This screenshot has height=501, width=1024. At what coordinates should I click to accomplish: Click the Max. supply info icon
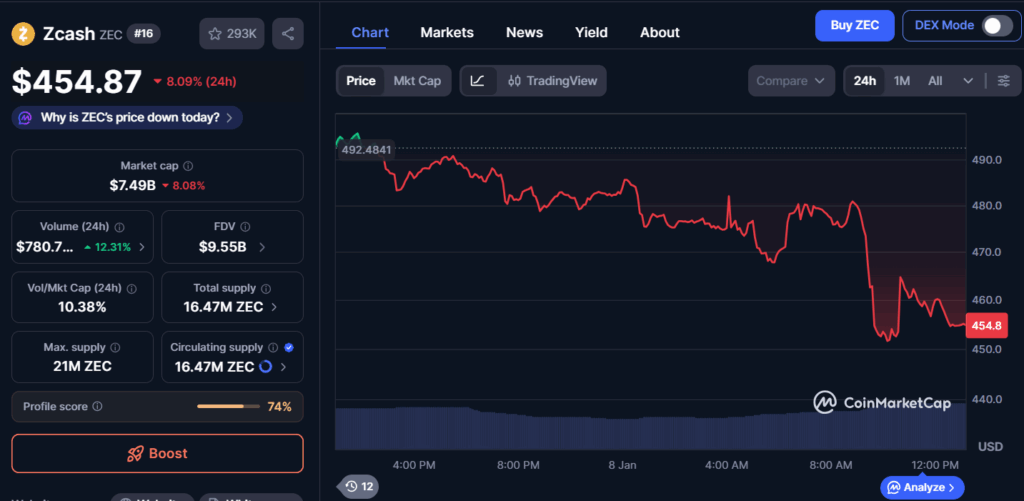(115, 347)
